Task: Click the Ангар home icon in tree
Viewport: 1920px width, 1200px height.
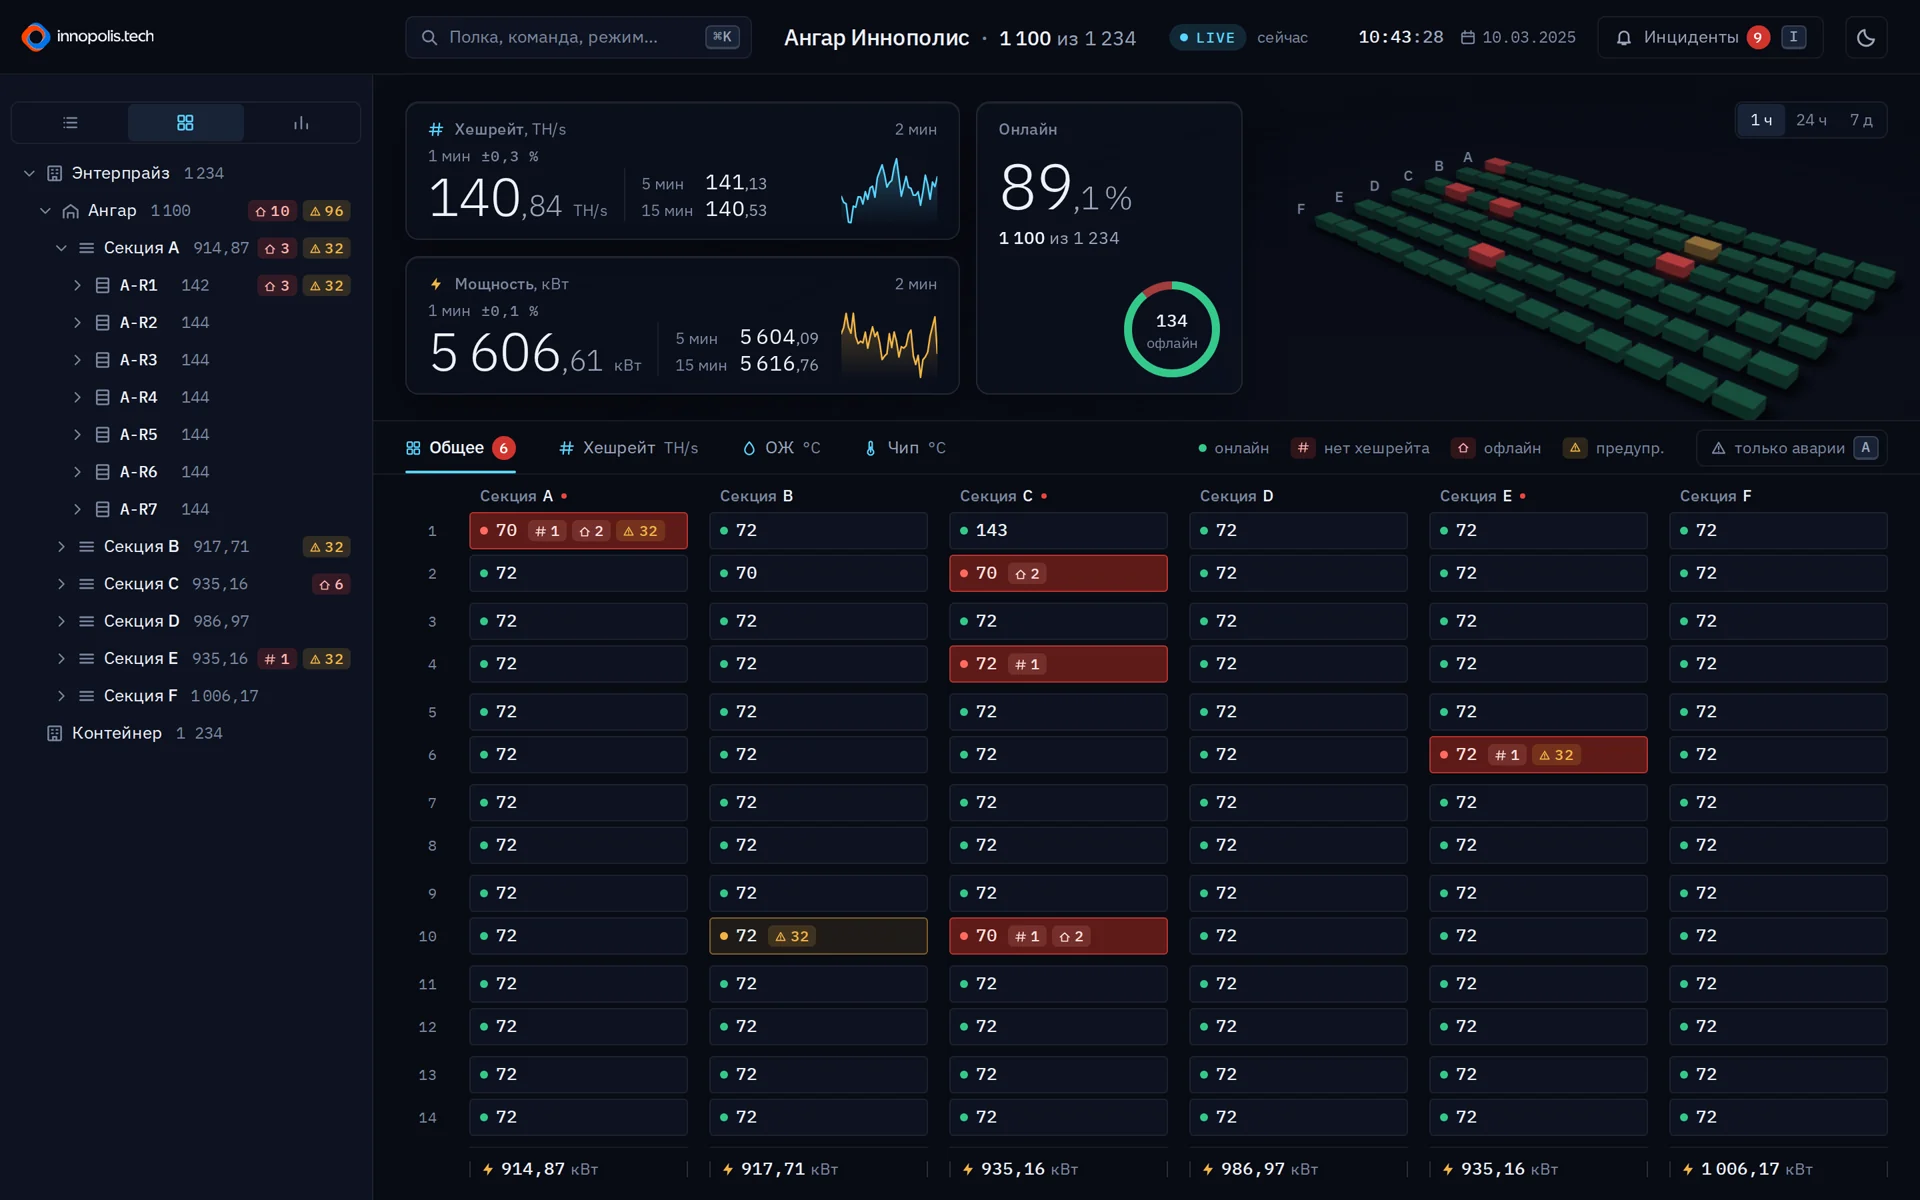Action: click(x=70, y=211)
